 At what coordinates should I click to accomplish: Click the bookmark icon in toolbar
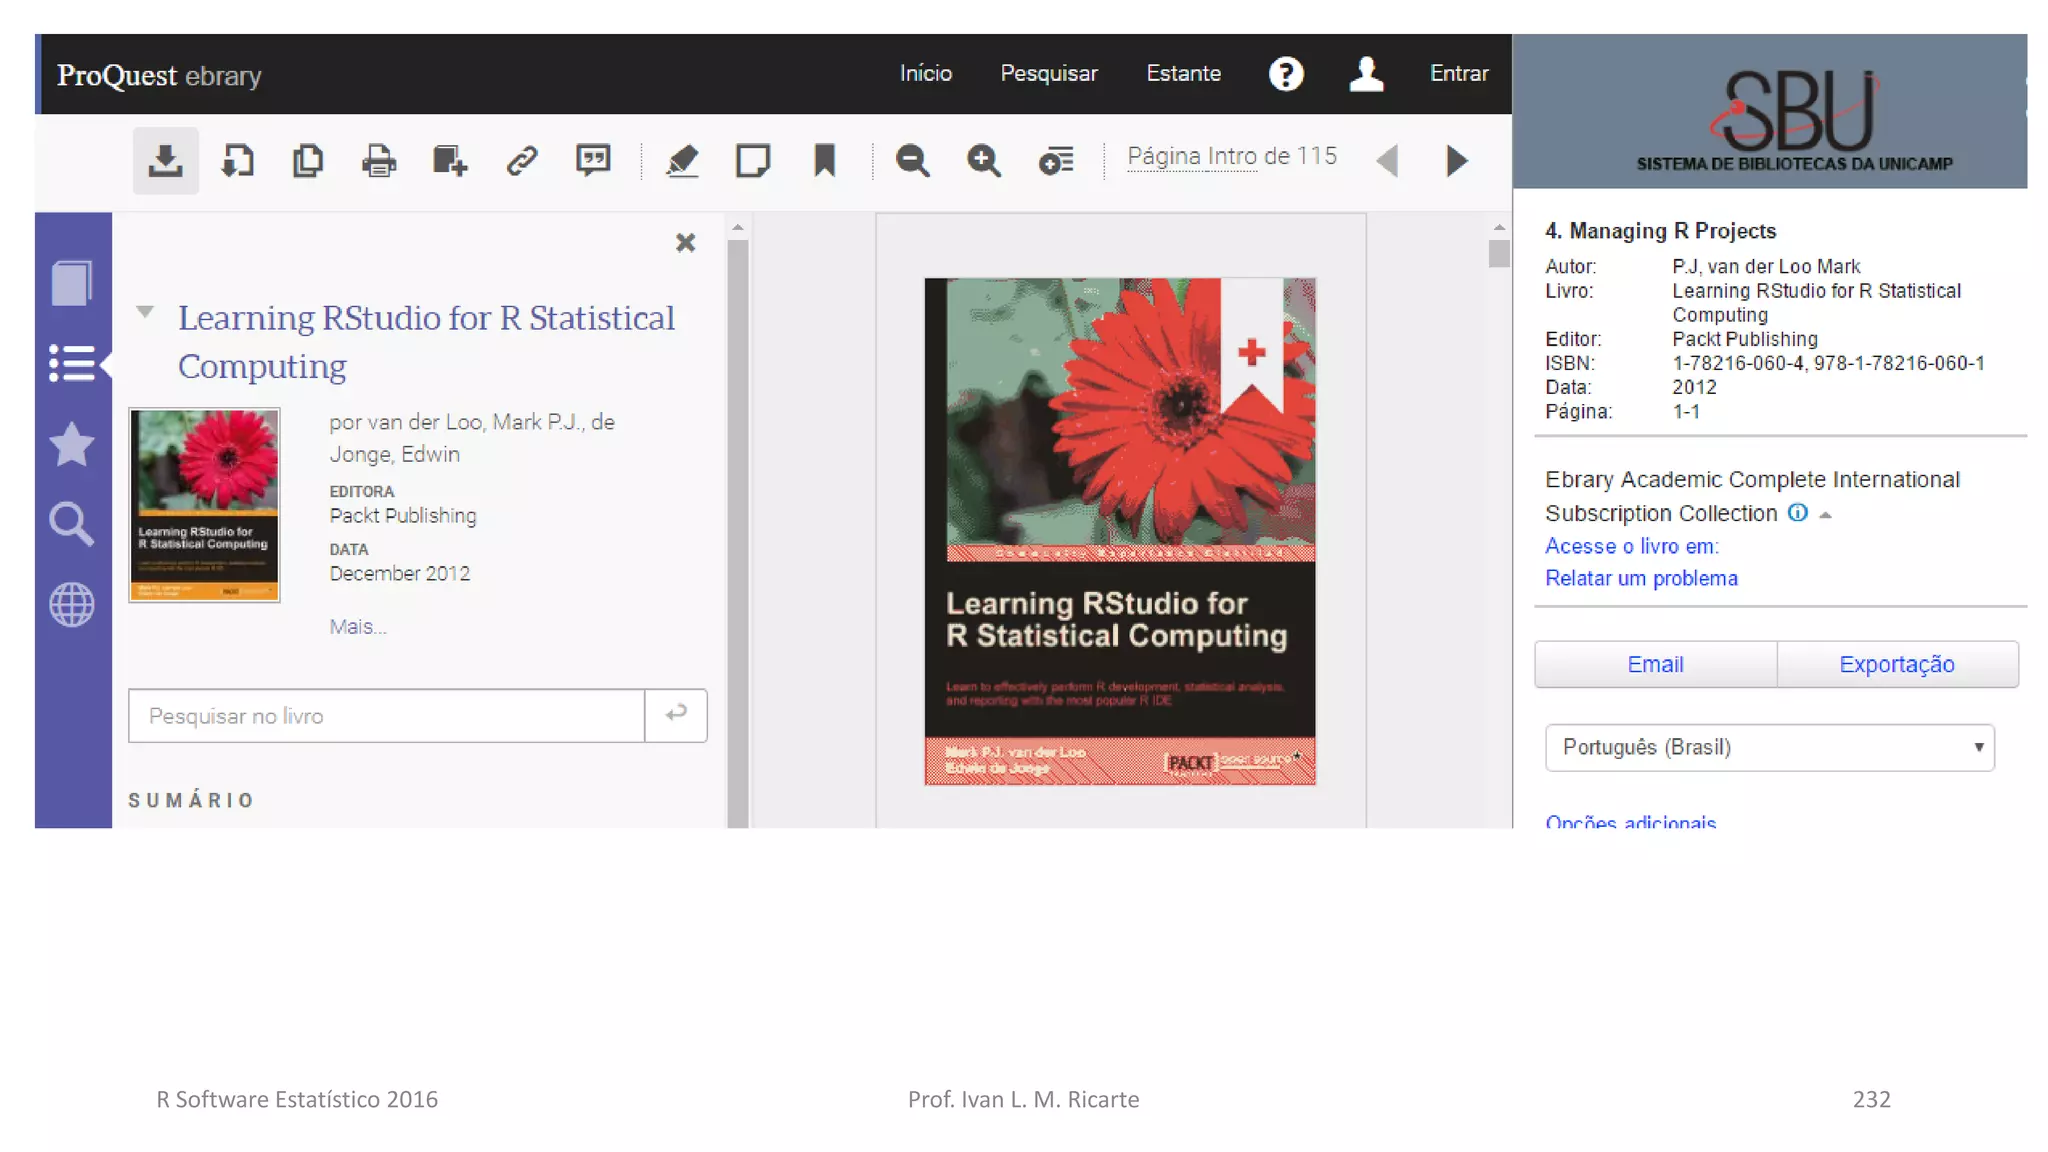tap(824, 160)
